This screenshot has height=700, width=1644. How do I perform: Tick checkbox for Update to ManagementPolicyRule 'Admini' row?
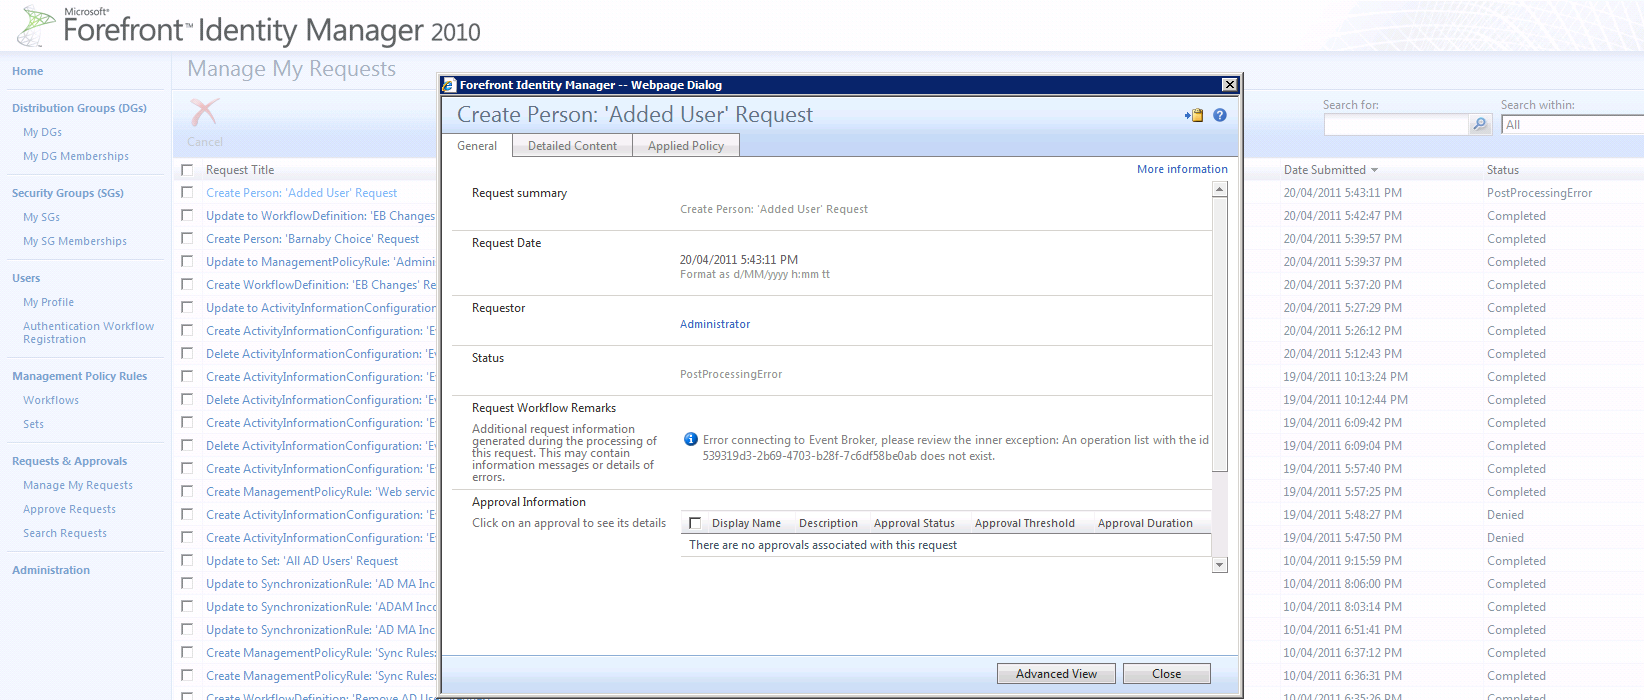click(187, 262)
